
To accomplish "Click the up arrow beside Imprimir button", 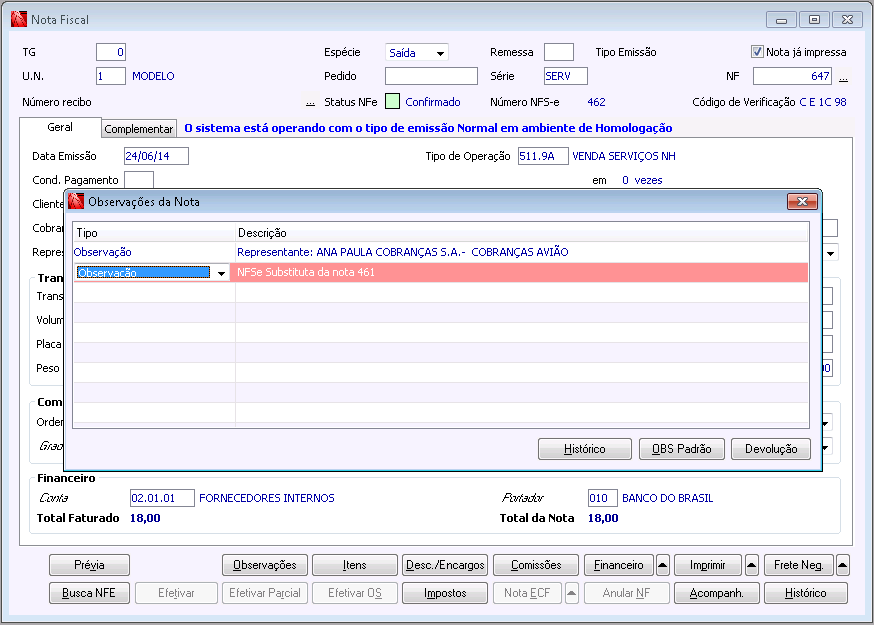I will click(752, 565).
